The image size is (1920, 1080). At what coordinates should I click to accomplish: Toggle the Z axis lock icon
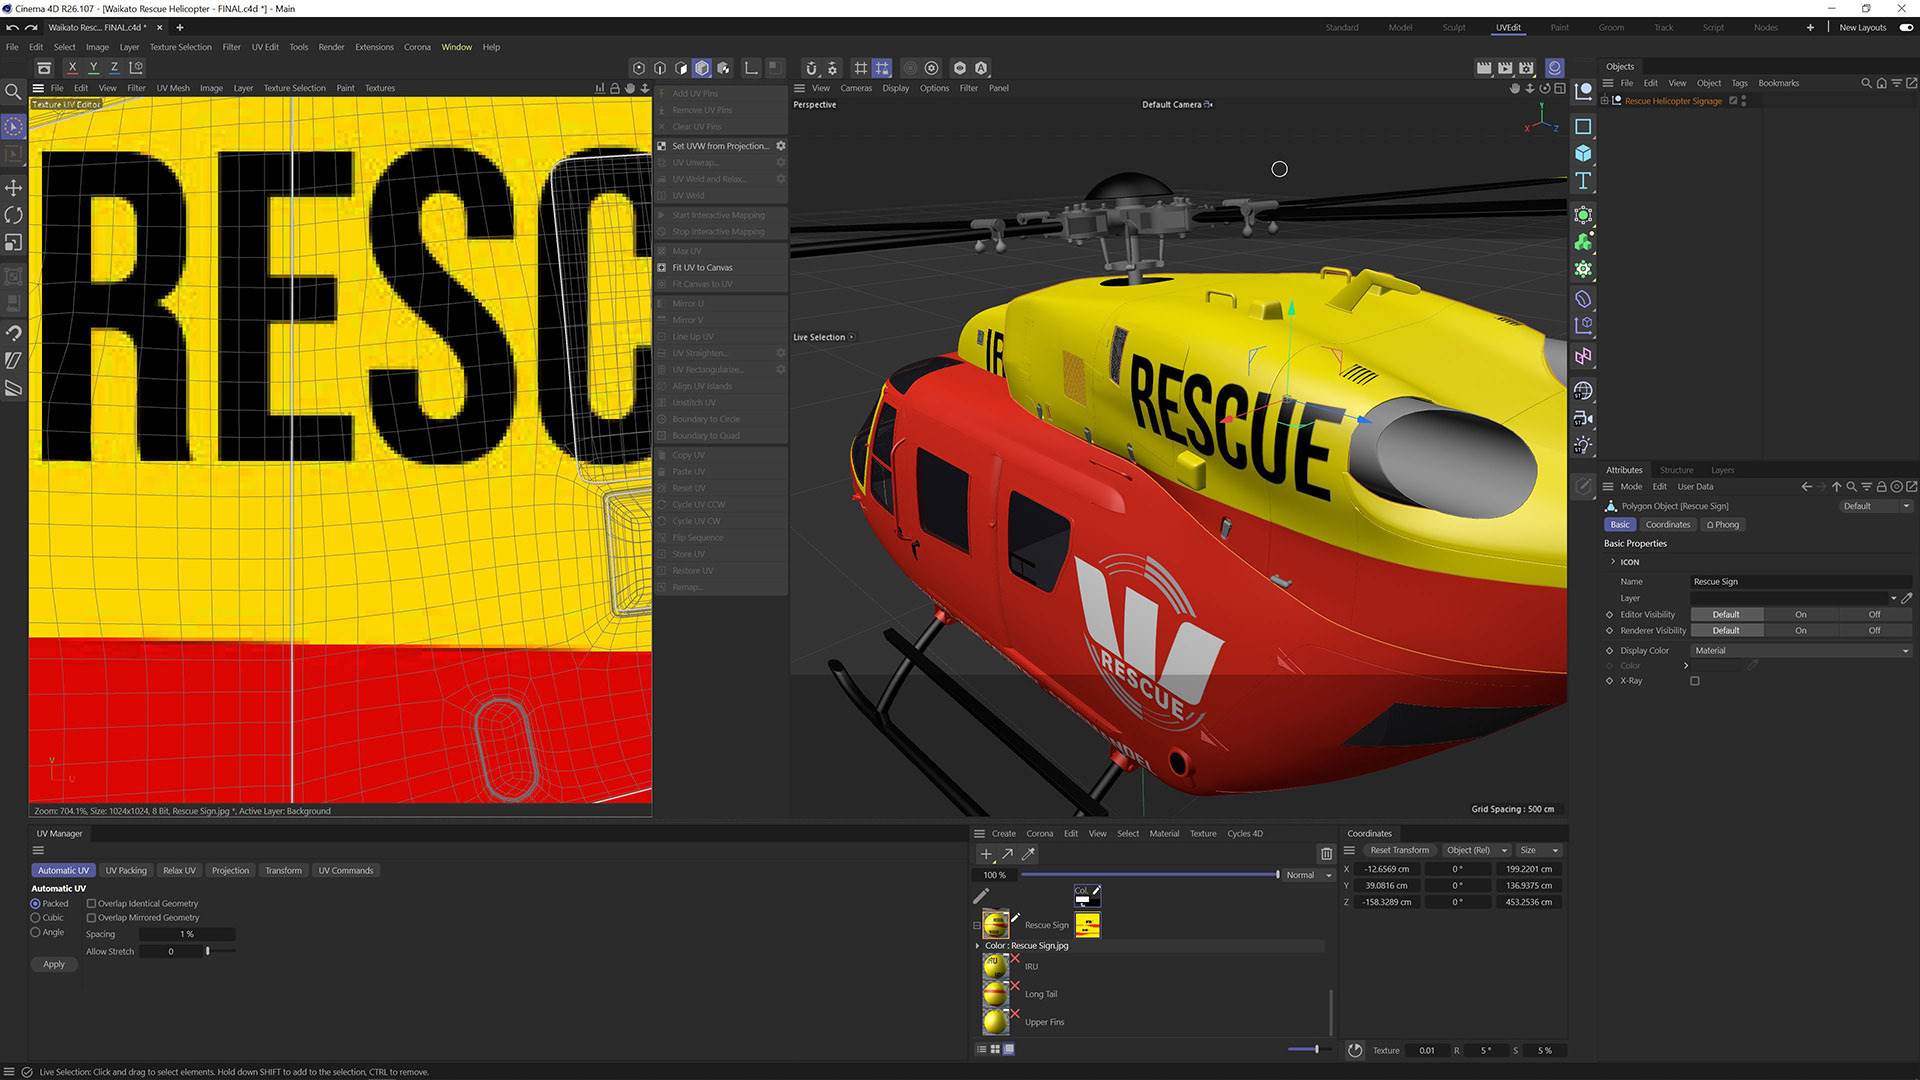(x=114, y=68)
